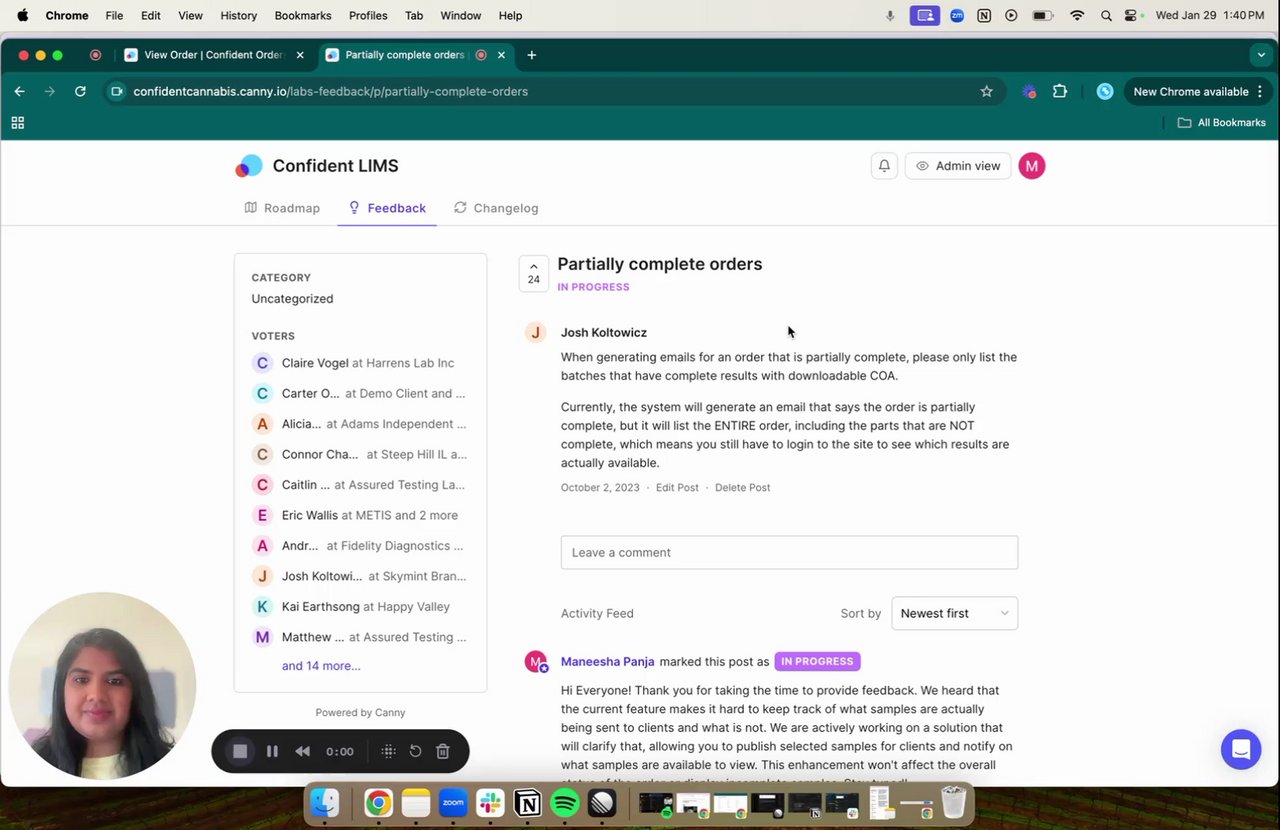Screen dimensions: 1280x830
Task: Expand the Chrome tab search chevron
Action: (x=1260, y=55)
